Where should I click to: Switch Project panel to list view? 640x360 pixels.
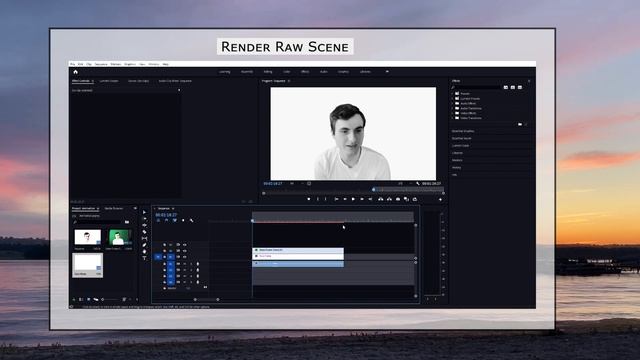[81, 300]
